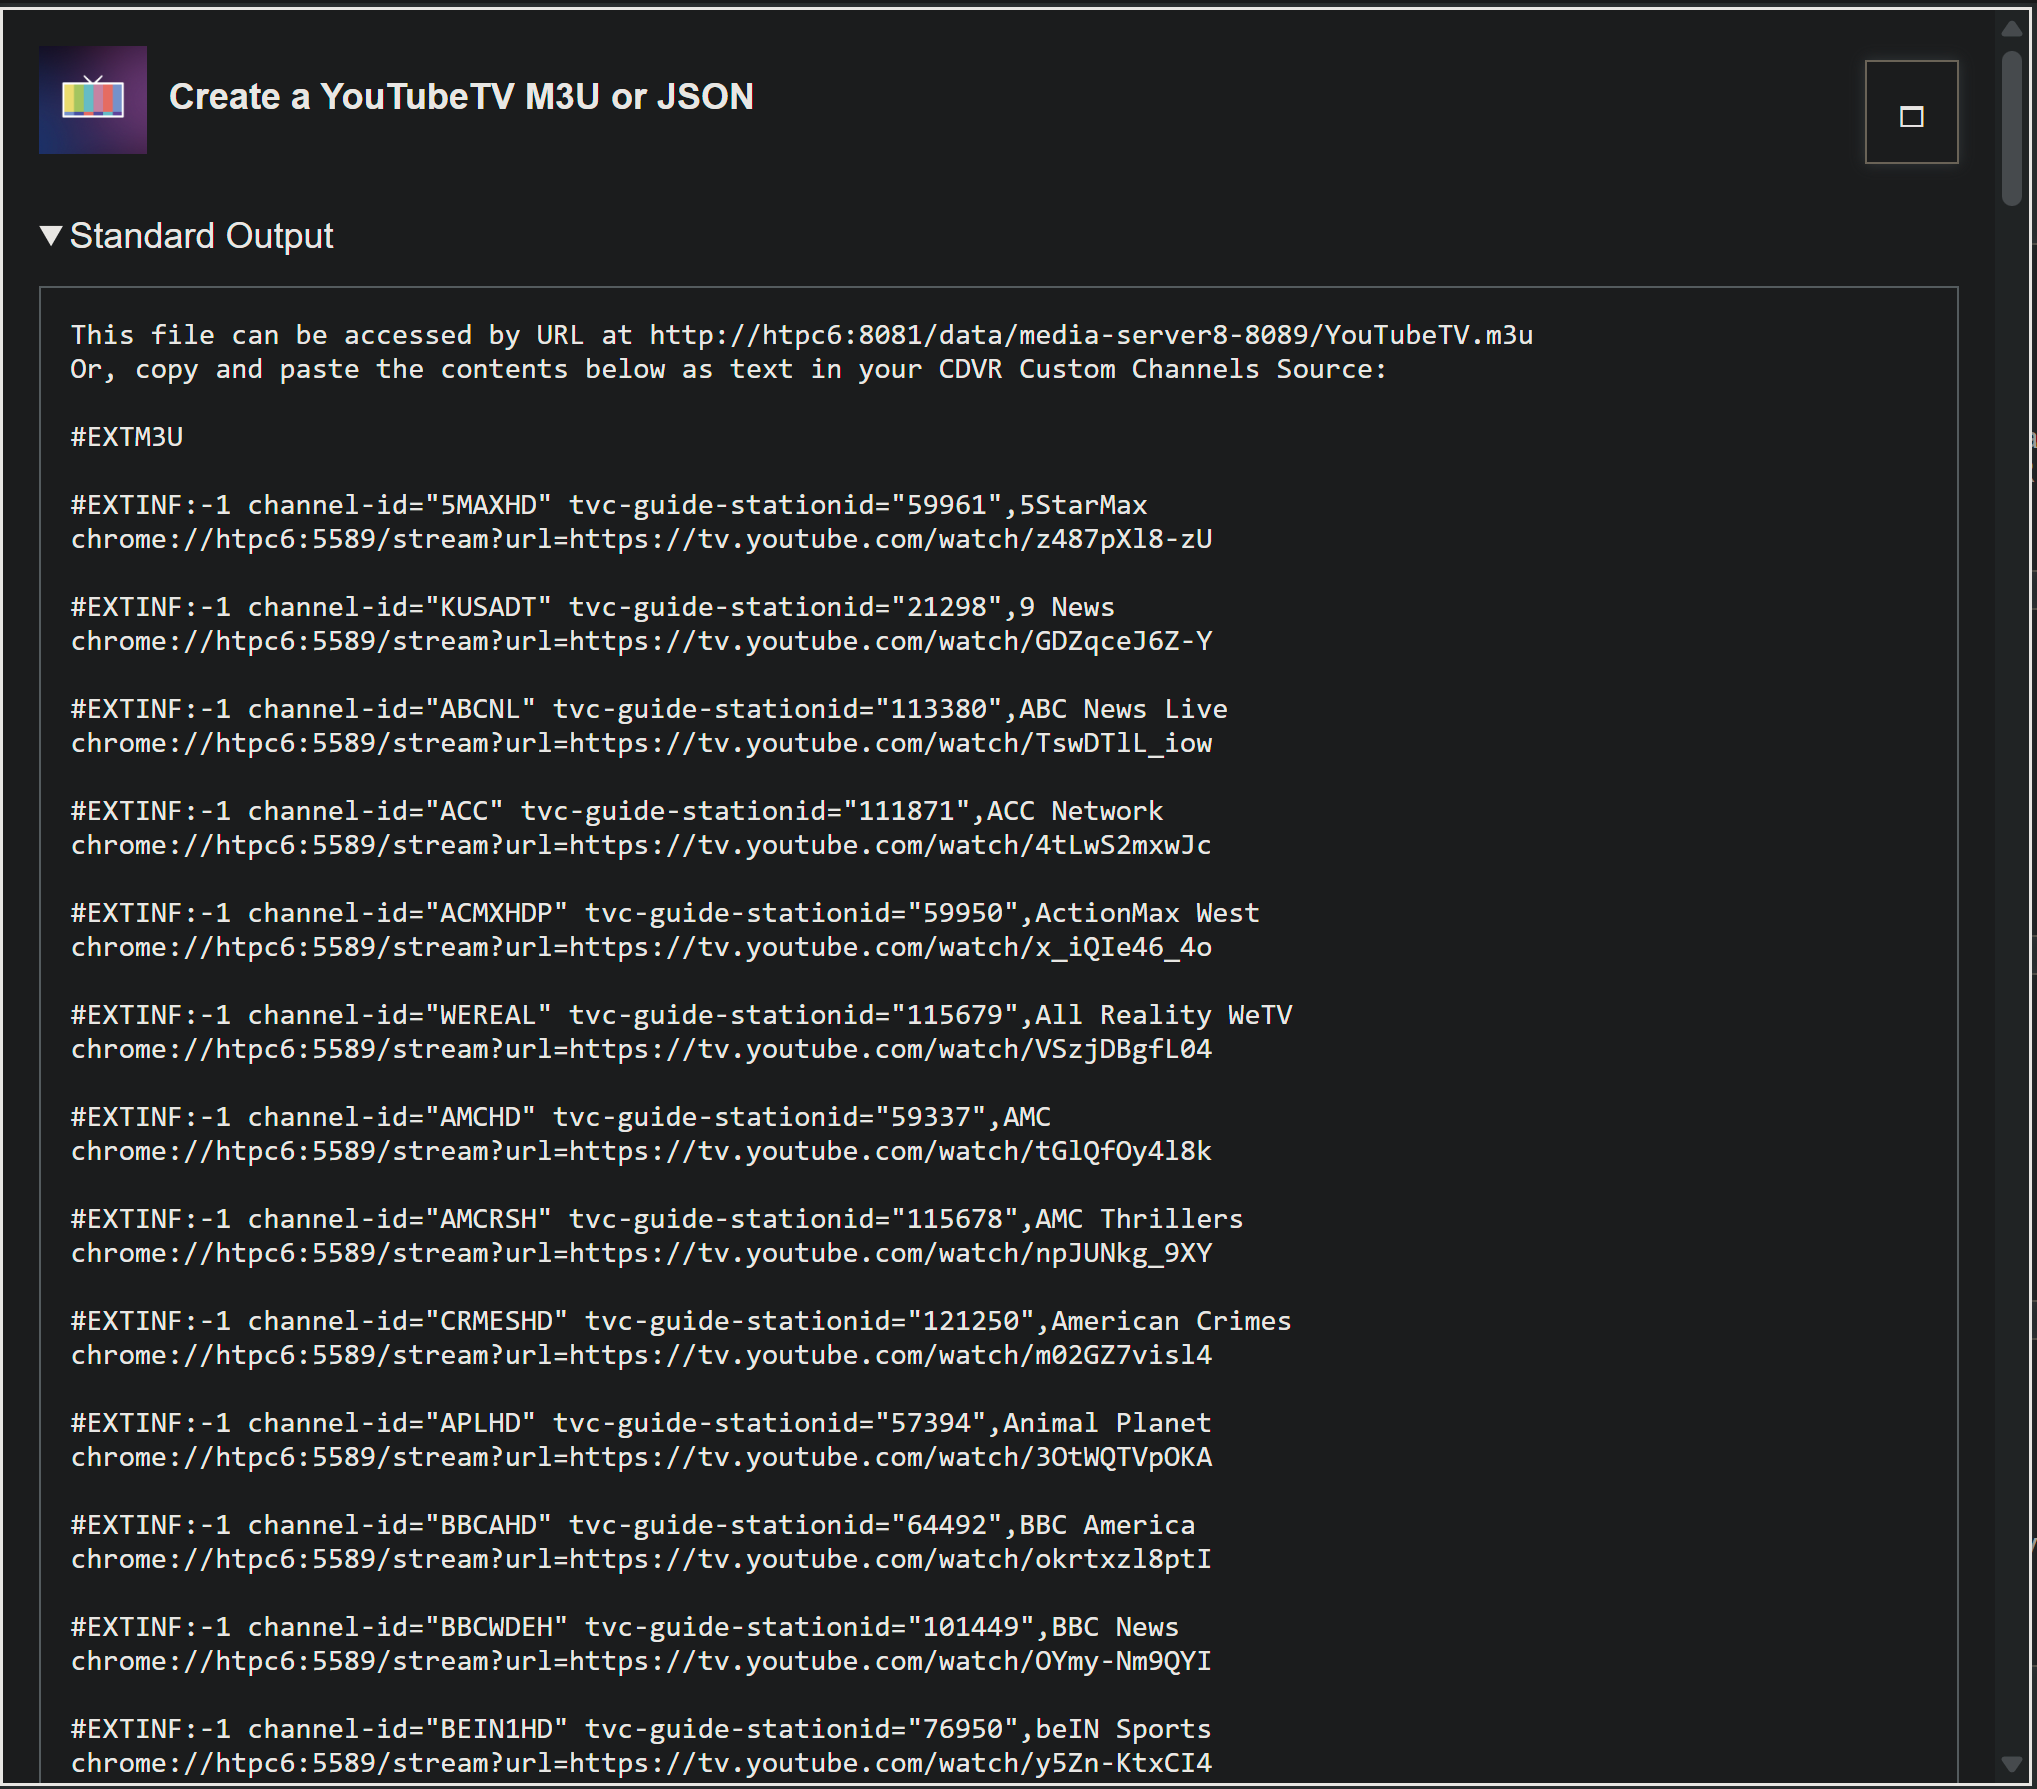Click the ActionMax West channel line
This screenshot has width=2037, height=1789.
pos(664,913)
